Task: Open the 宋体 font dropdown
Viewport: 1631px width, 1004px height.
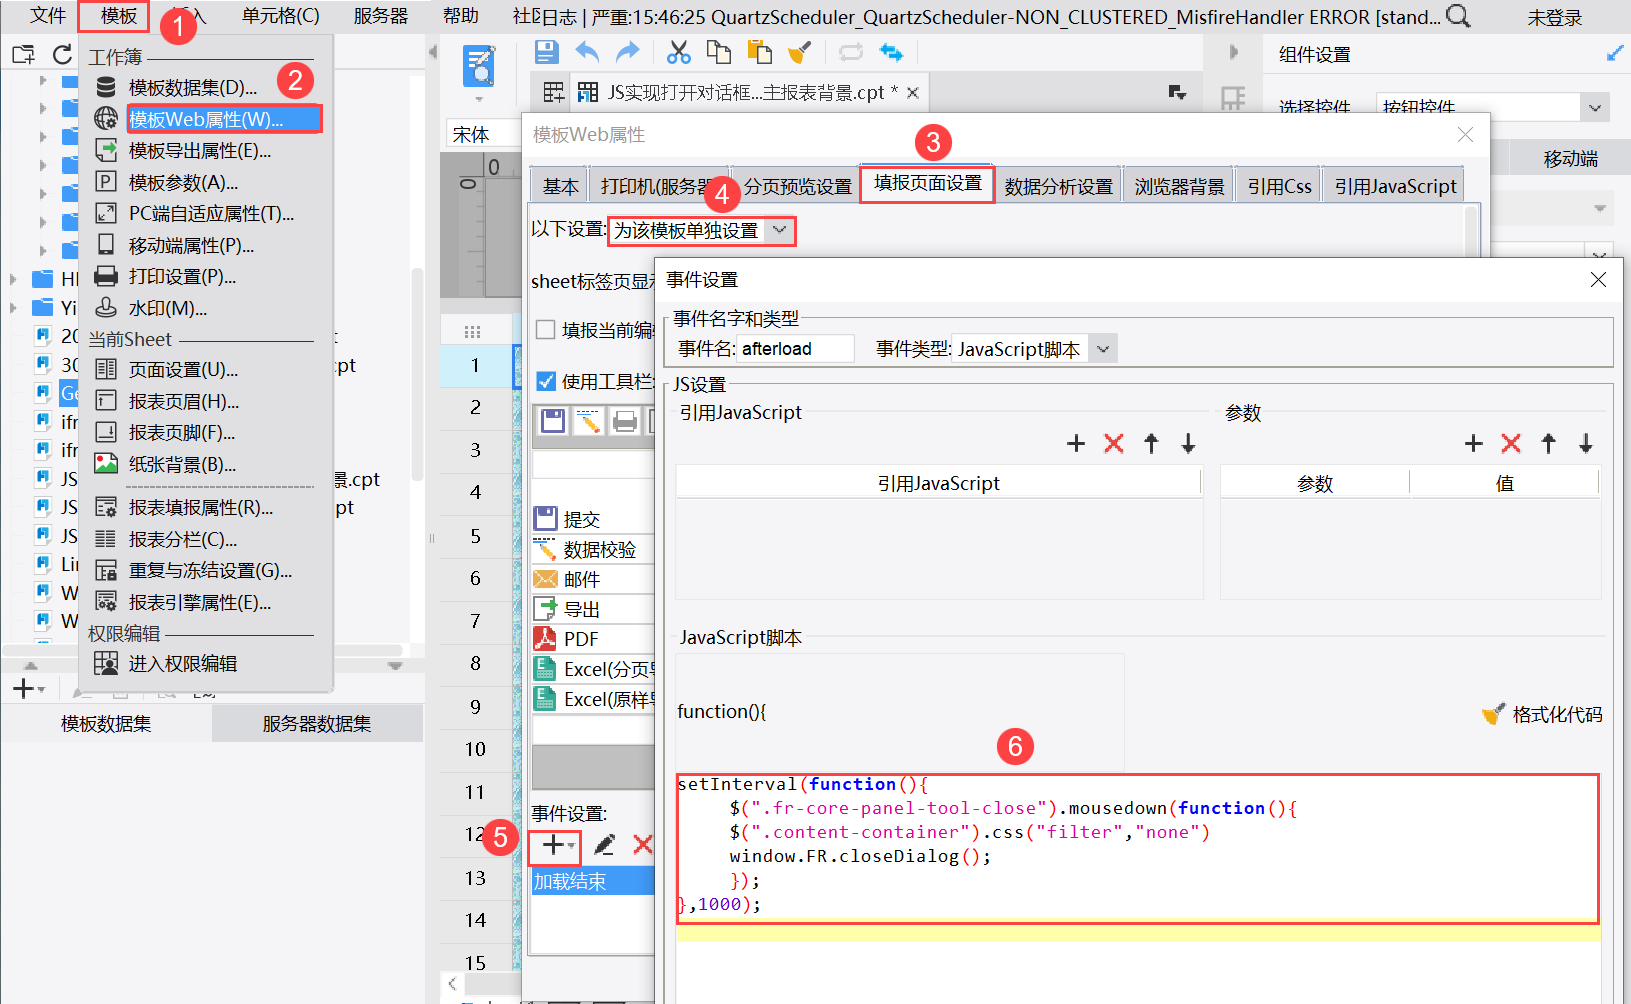Action: [482, 134]
